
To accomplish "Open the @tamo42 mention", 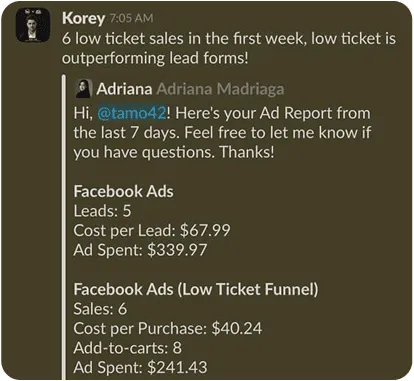I will (x=131, y=113).
